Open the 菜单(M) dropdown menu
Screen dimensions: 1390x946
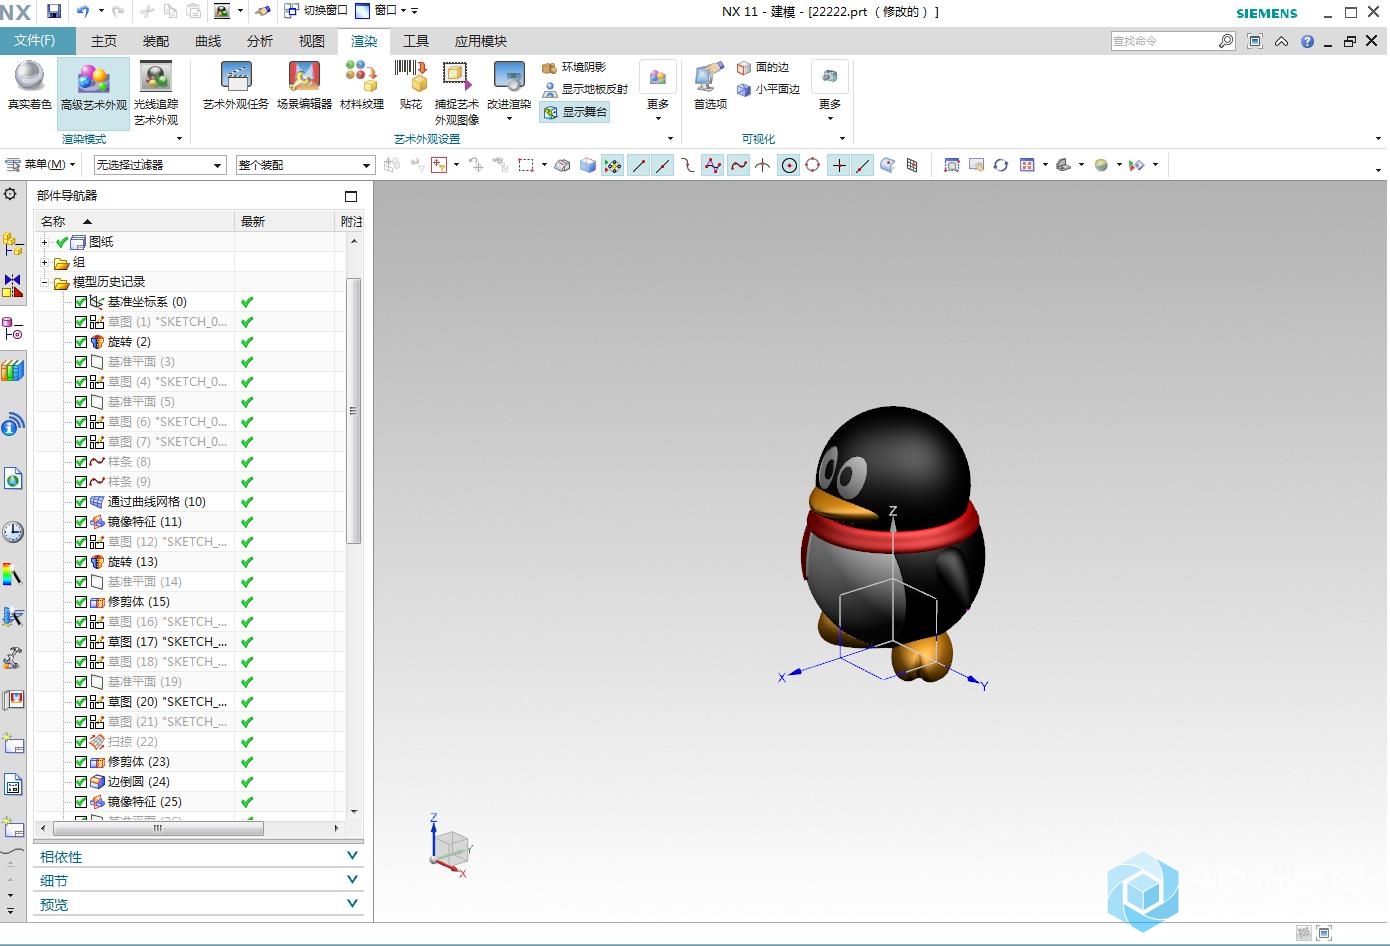click(40, 165)
